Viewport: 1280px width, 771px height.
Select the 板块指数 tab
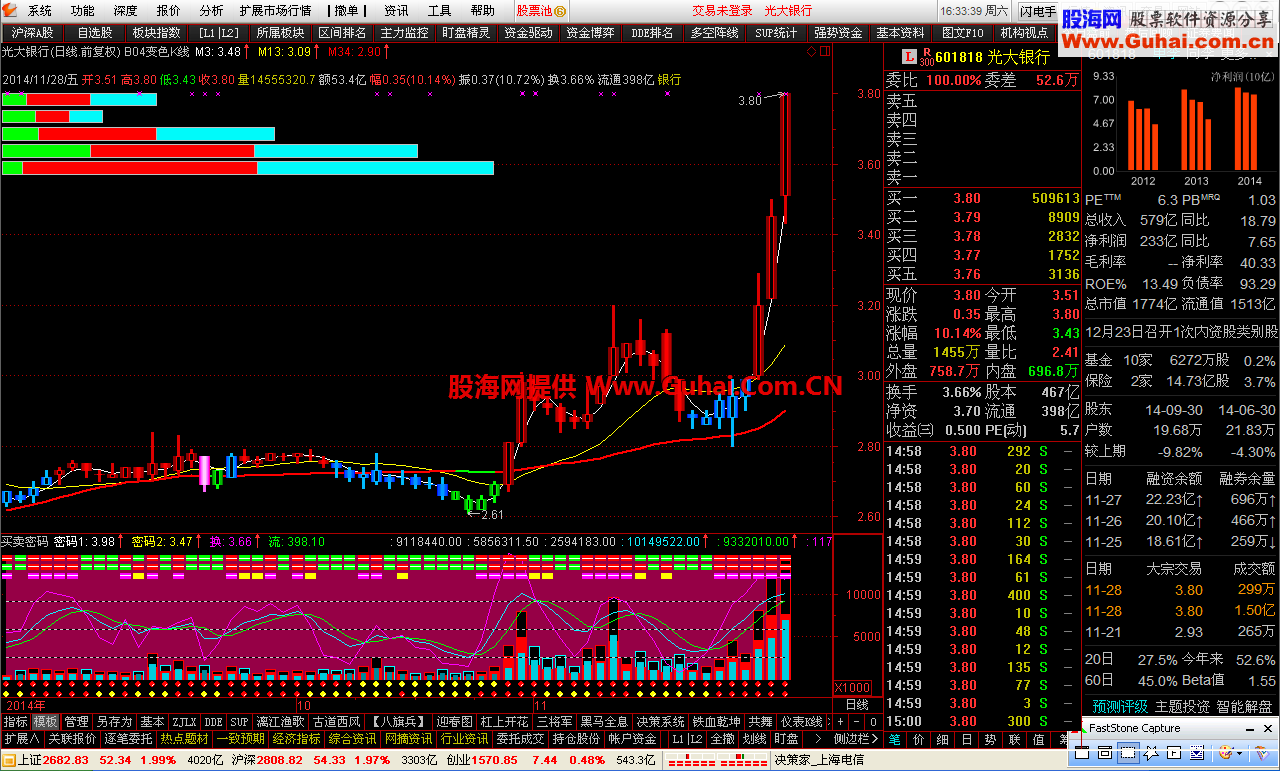tap(156, 33)
